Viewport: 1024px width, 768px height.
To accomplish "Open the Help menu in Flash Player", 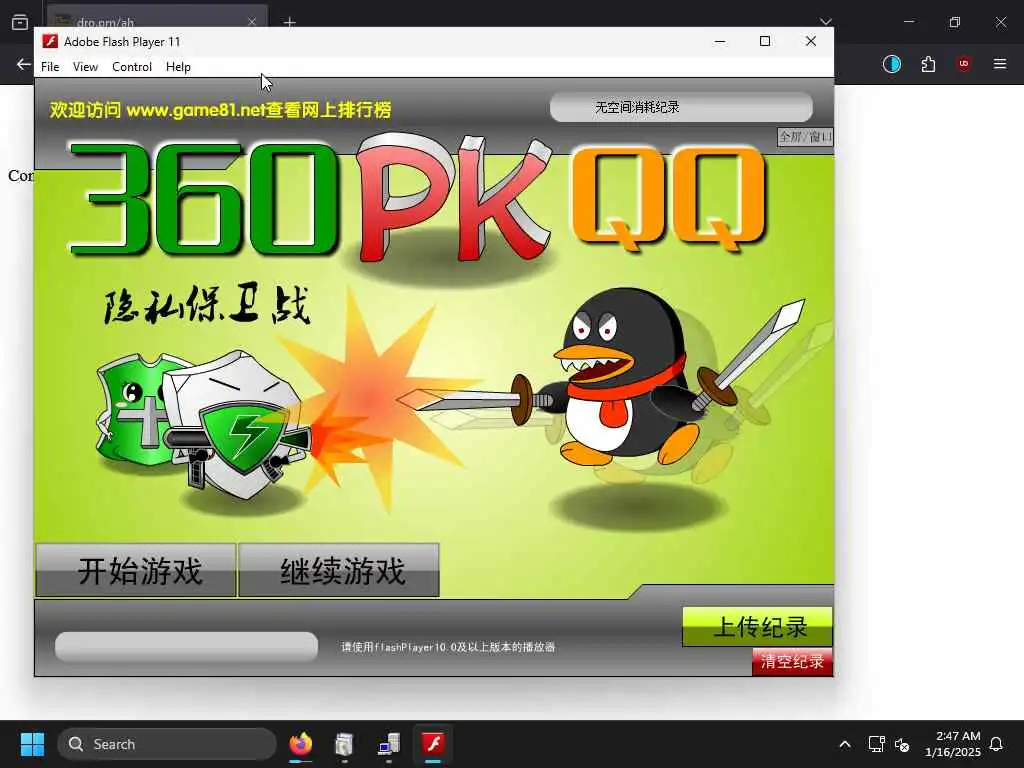I will click(178, 67).
